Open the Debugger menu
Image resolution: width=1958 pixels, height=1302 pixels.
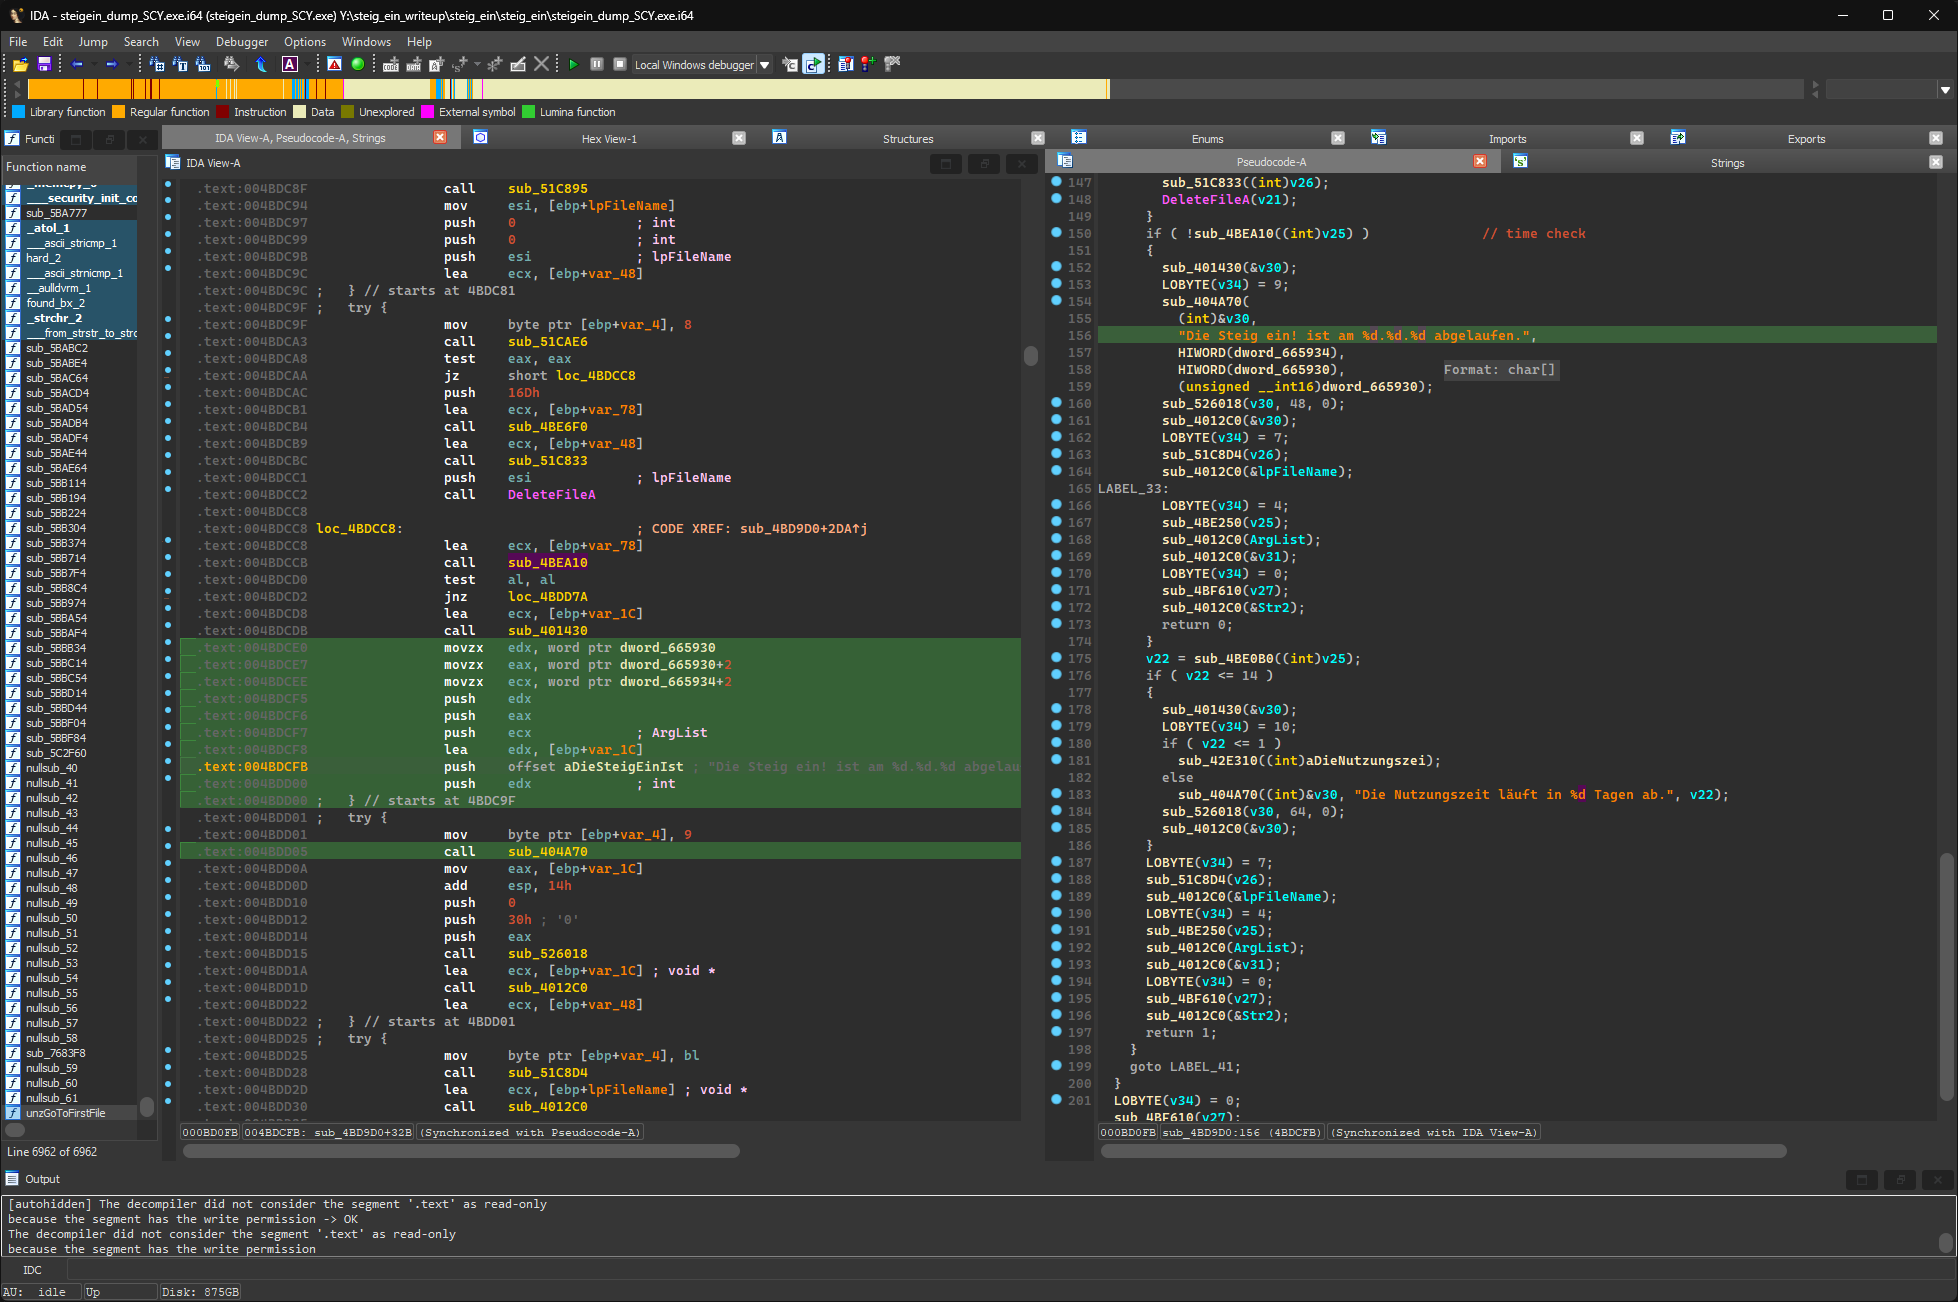242,42
